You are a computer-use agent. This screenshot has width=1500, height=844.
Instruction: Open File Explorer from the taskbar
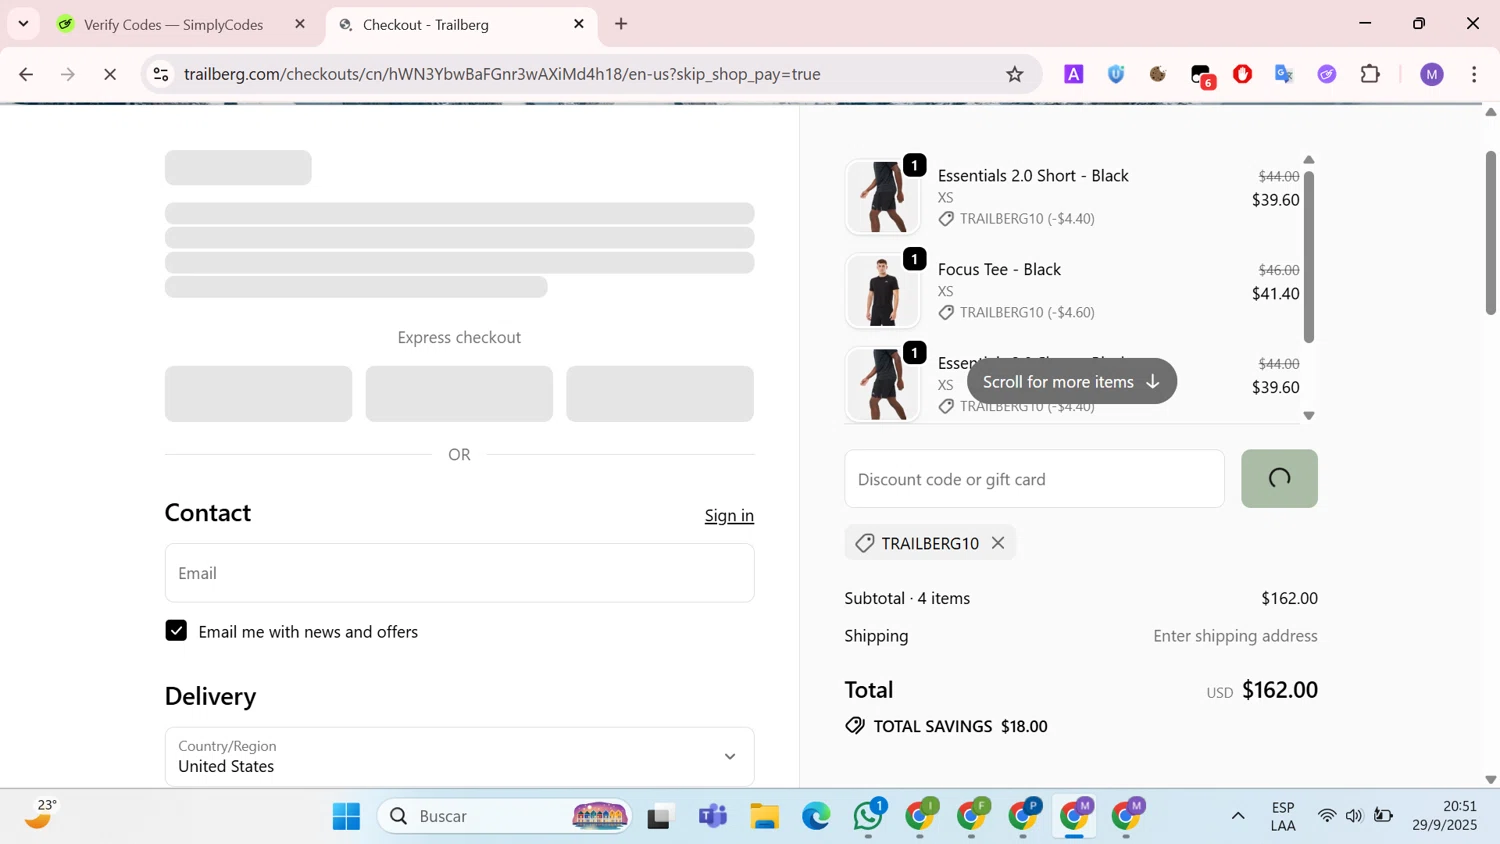(765, 816)
